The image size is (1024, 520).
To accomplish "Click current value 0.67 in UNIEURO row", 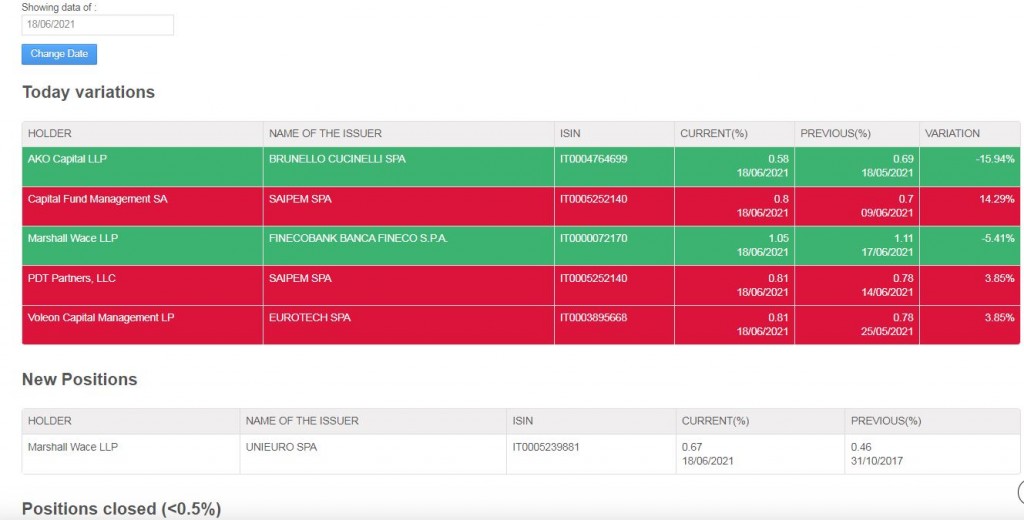I will pos(692,447).
